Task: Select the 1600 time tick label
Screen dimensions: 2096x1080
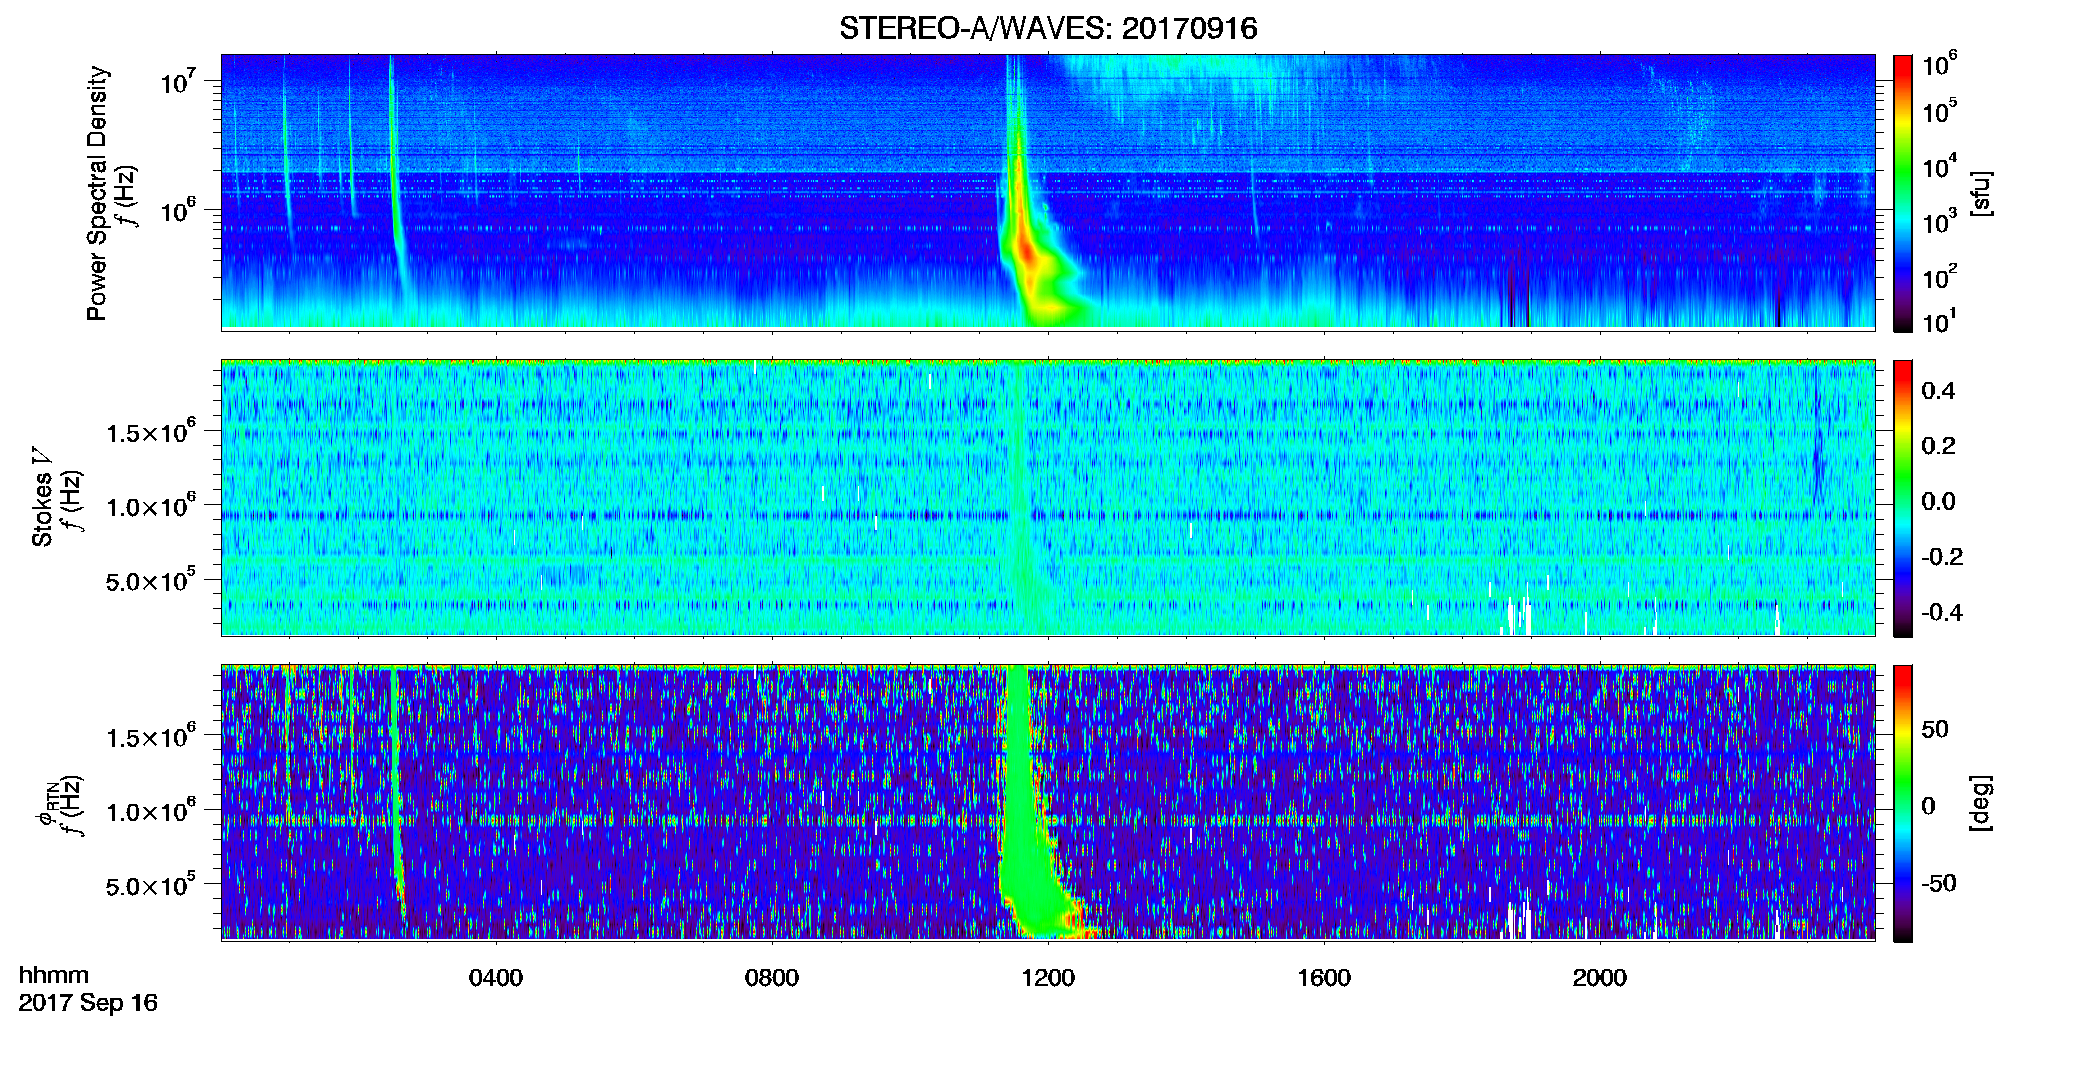Action: (1324, 978)
